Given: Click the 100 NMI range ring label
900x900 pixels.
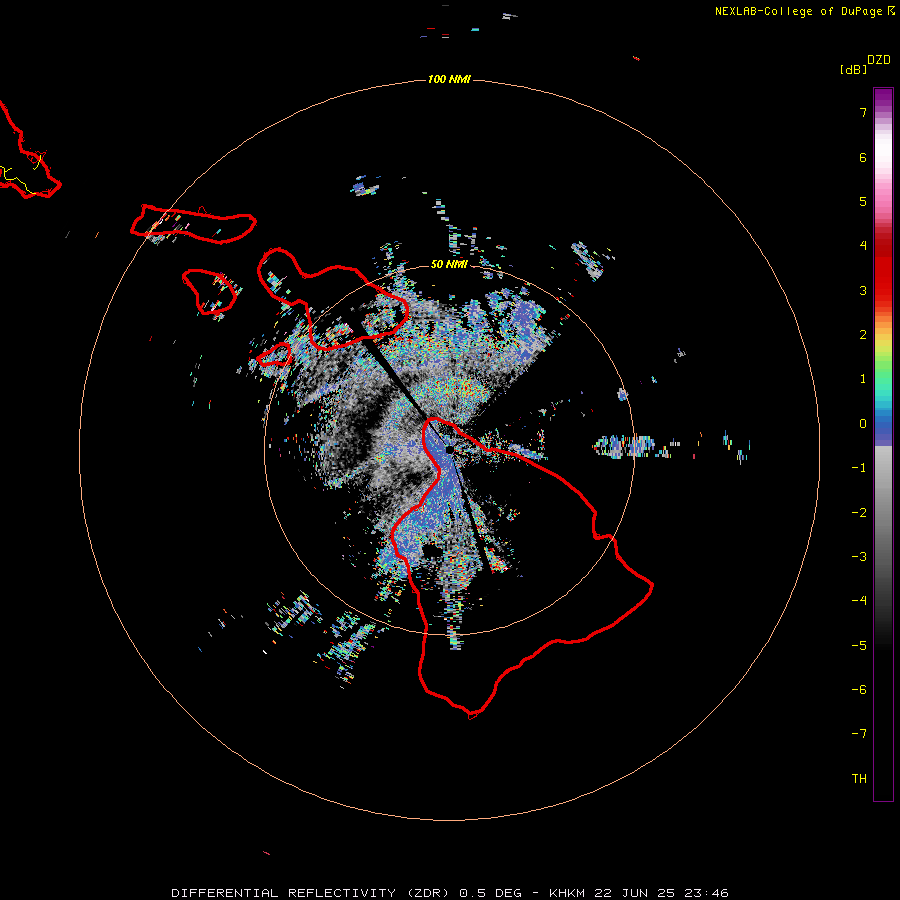Looking at the screenshot, I should 449,79.
